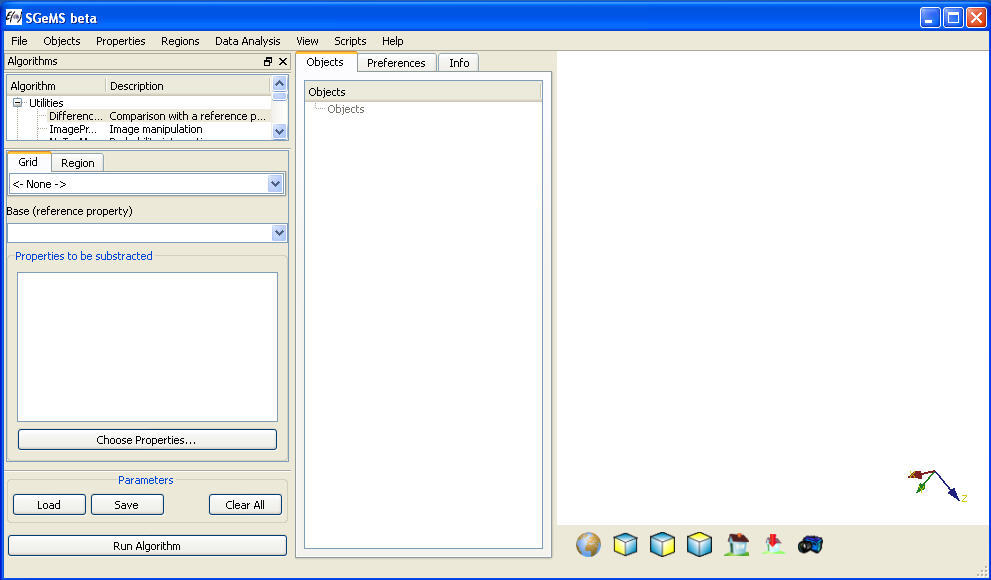
Task: Click the house with red arrow icon
Action: tap(774, 545)
